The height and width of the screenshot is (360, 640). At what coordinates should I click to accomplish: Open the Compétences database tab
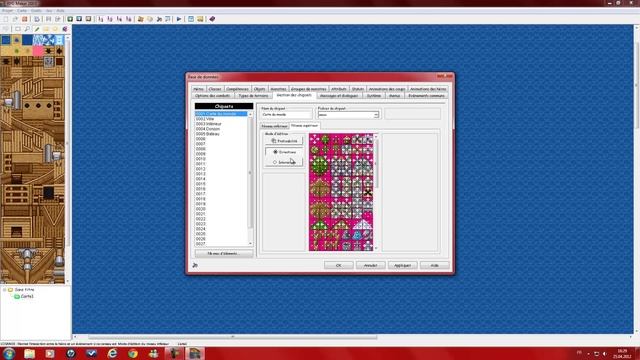237,89
